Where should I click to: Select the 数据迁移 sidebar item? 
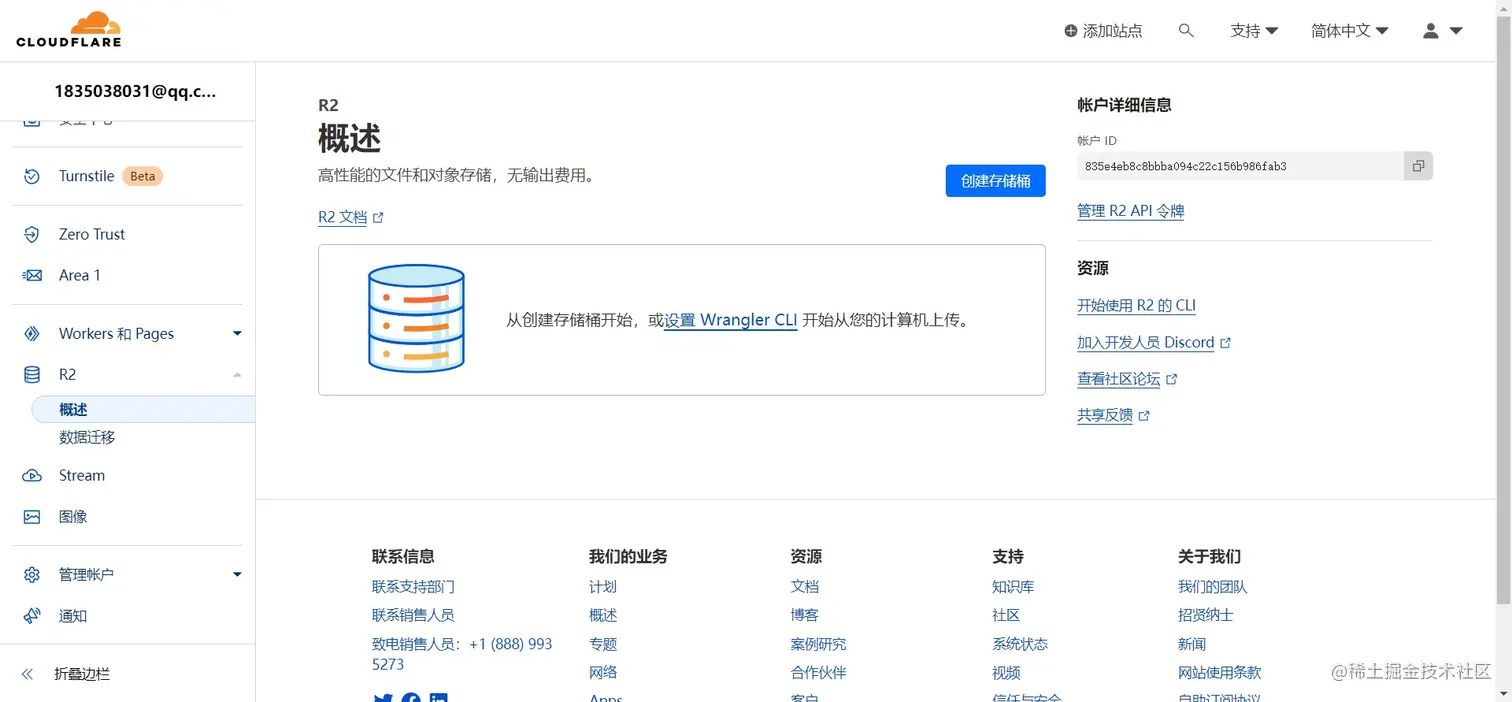(x=87, y=438)
